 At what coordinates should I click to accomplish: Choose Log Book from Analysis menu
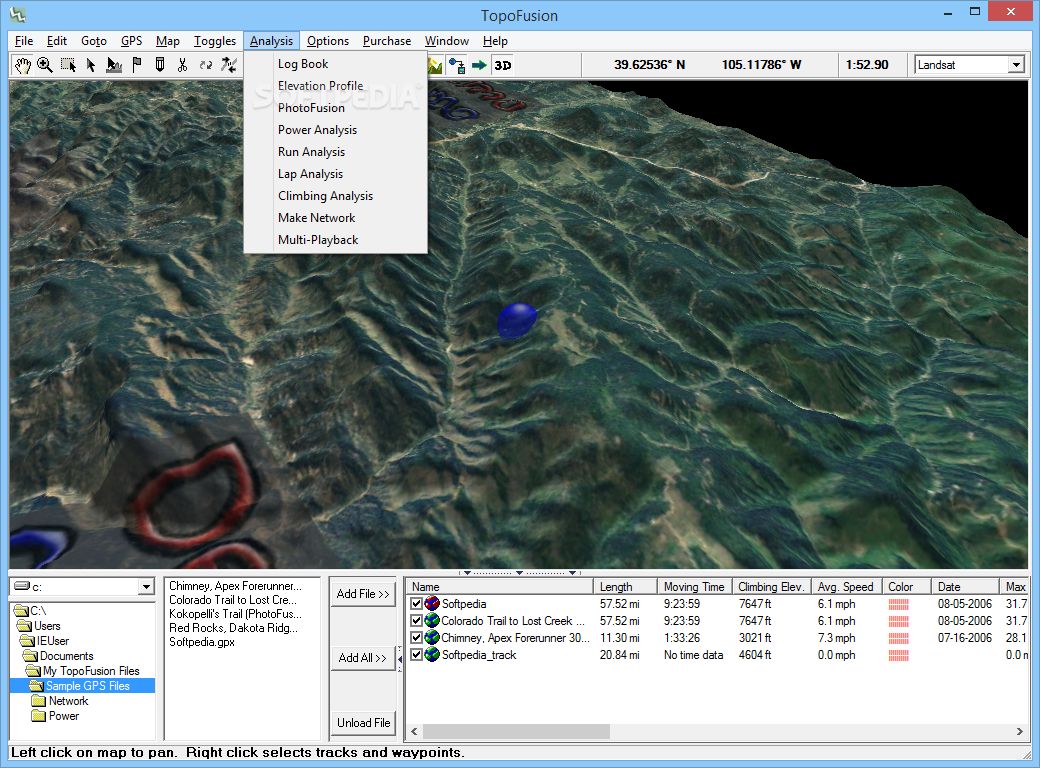pyautogui.click(x=336, y=64)
